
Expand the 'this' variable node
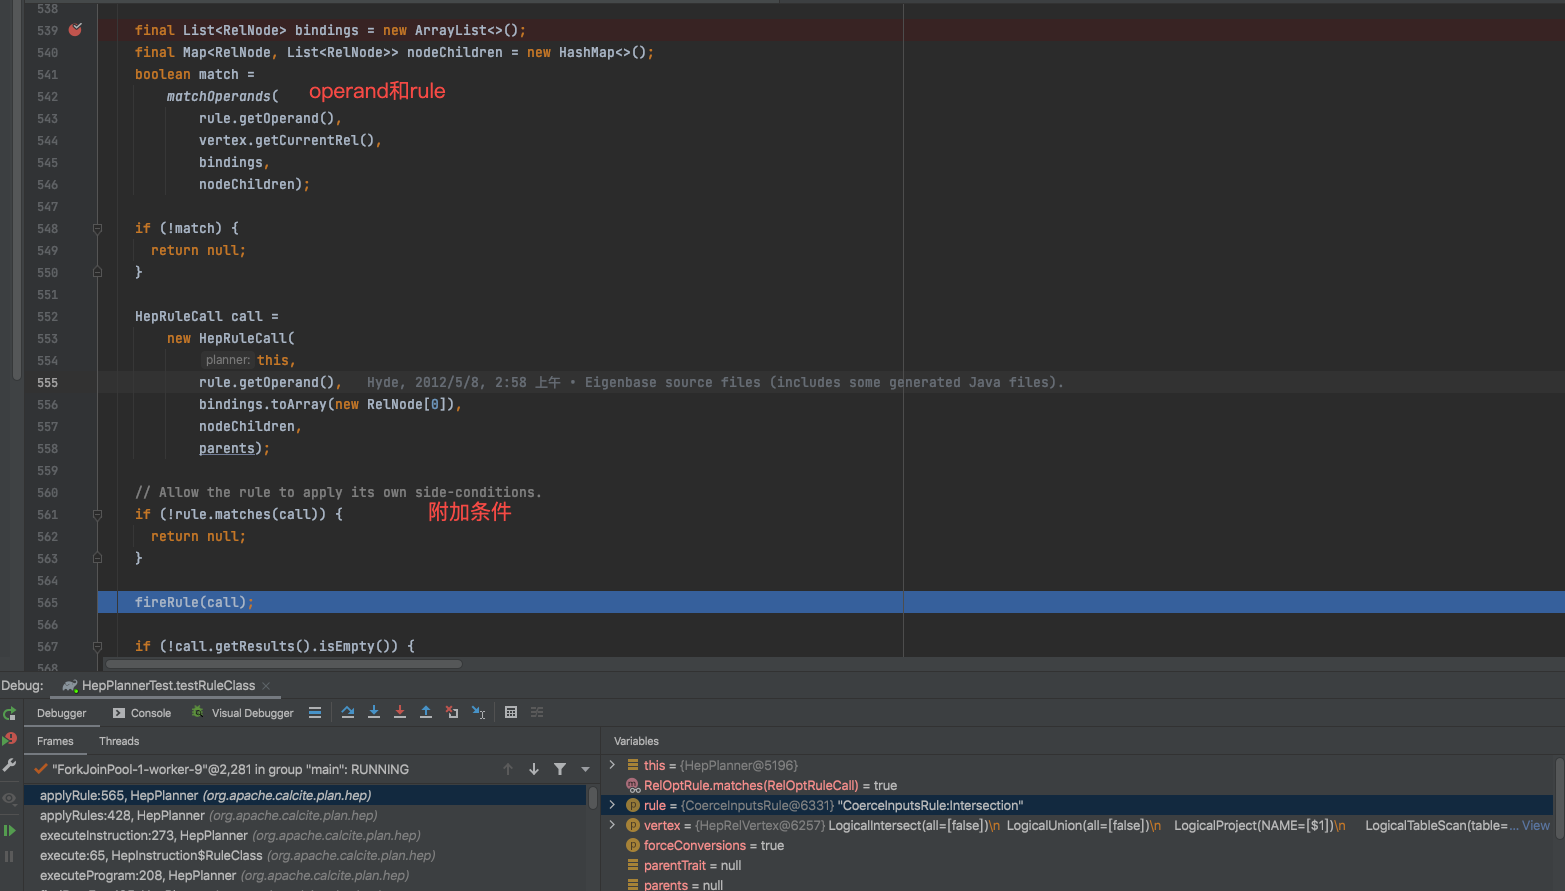(x=612, y=765)
